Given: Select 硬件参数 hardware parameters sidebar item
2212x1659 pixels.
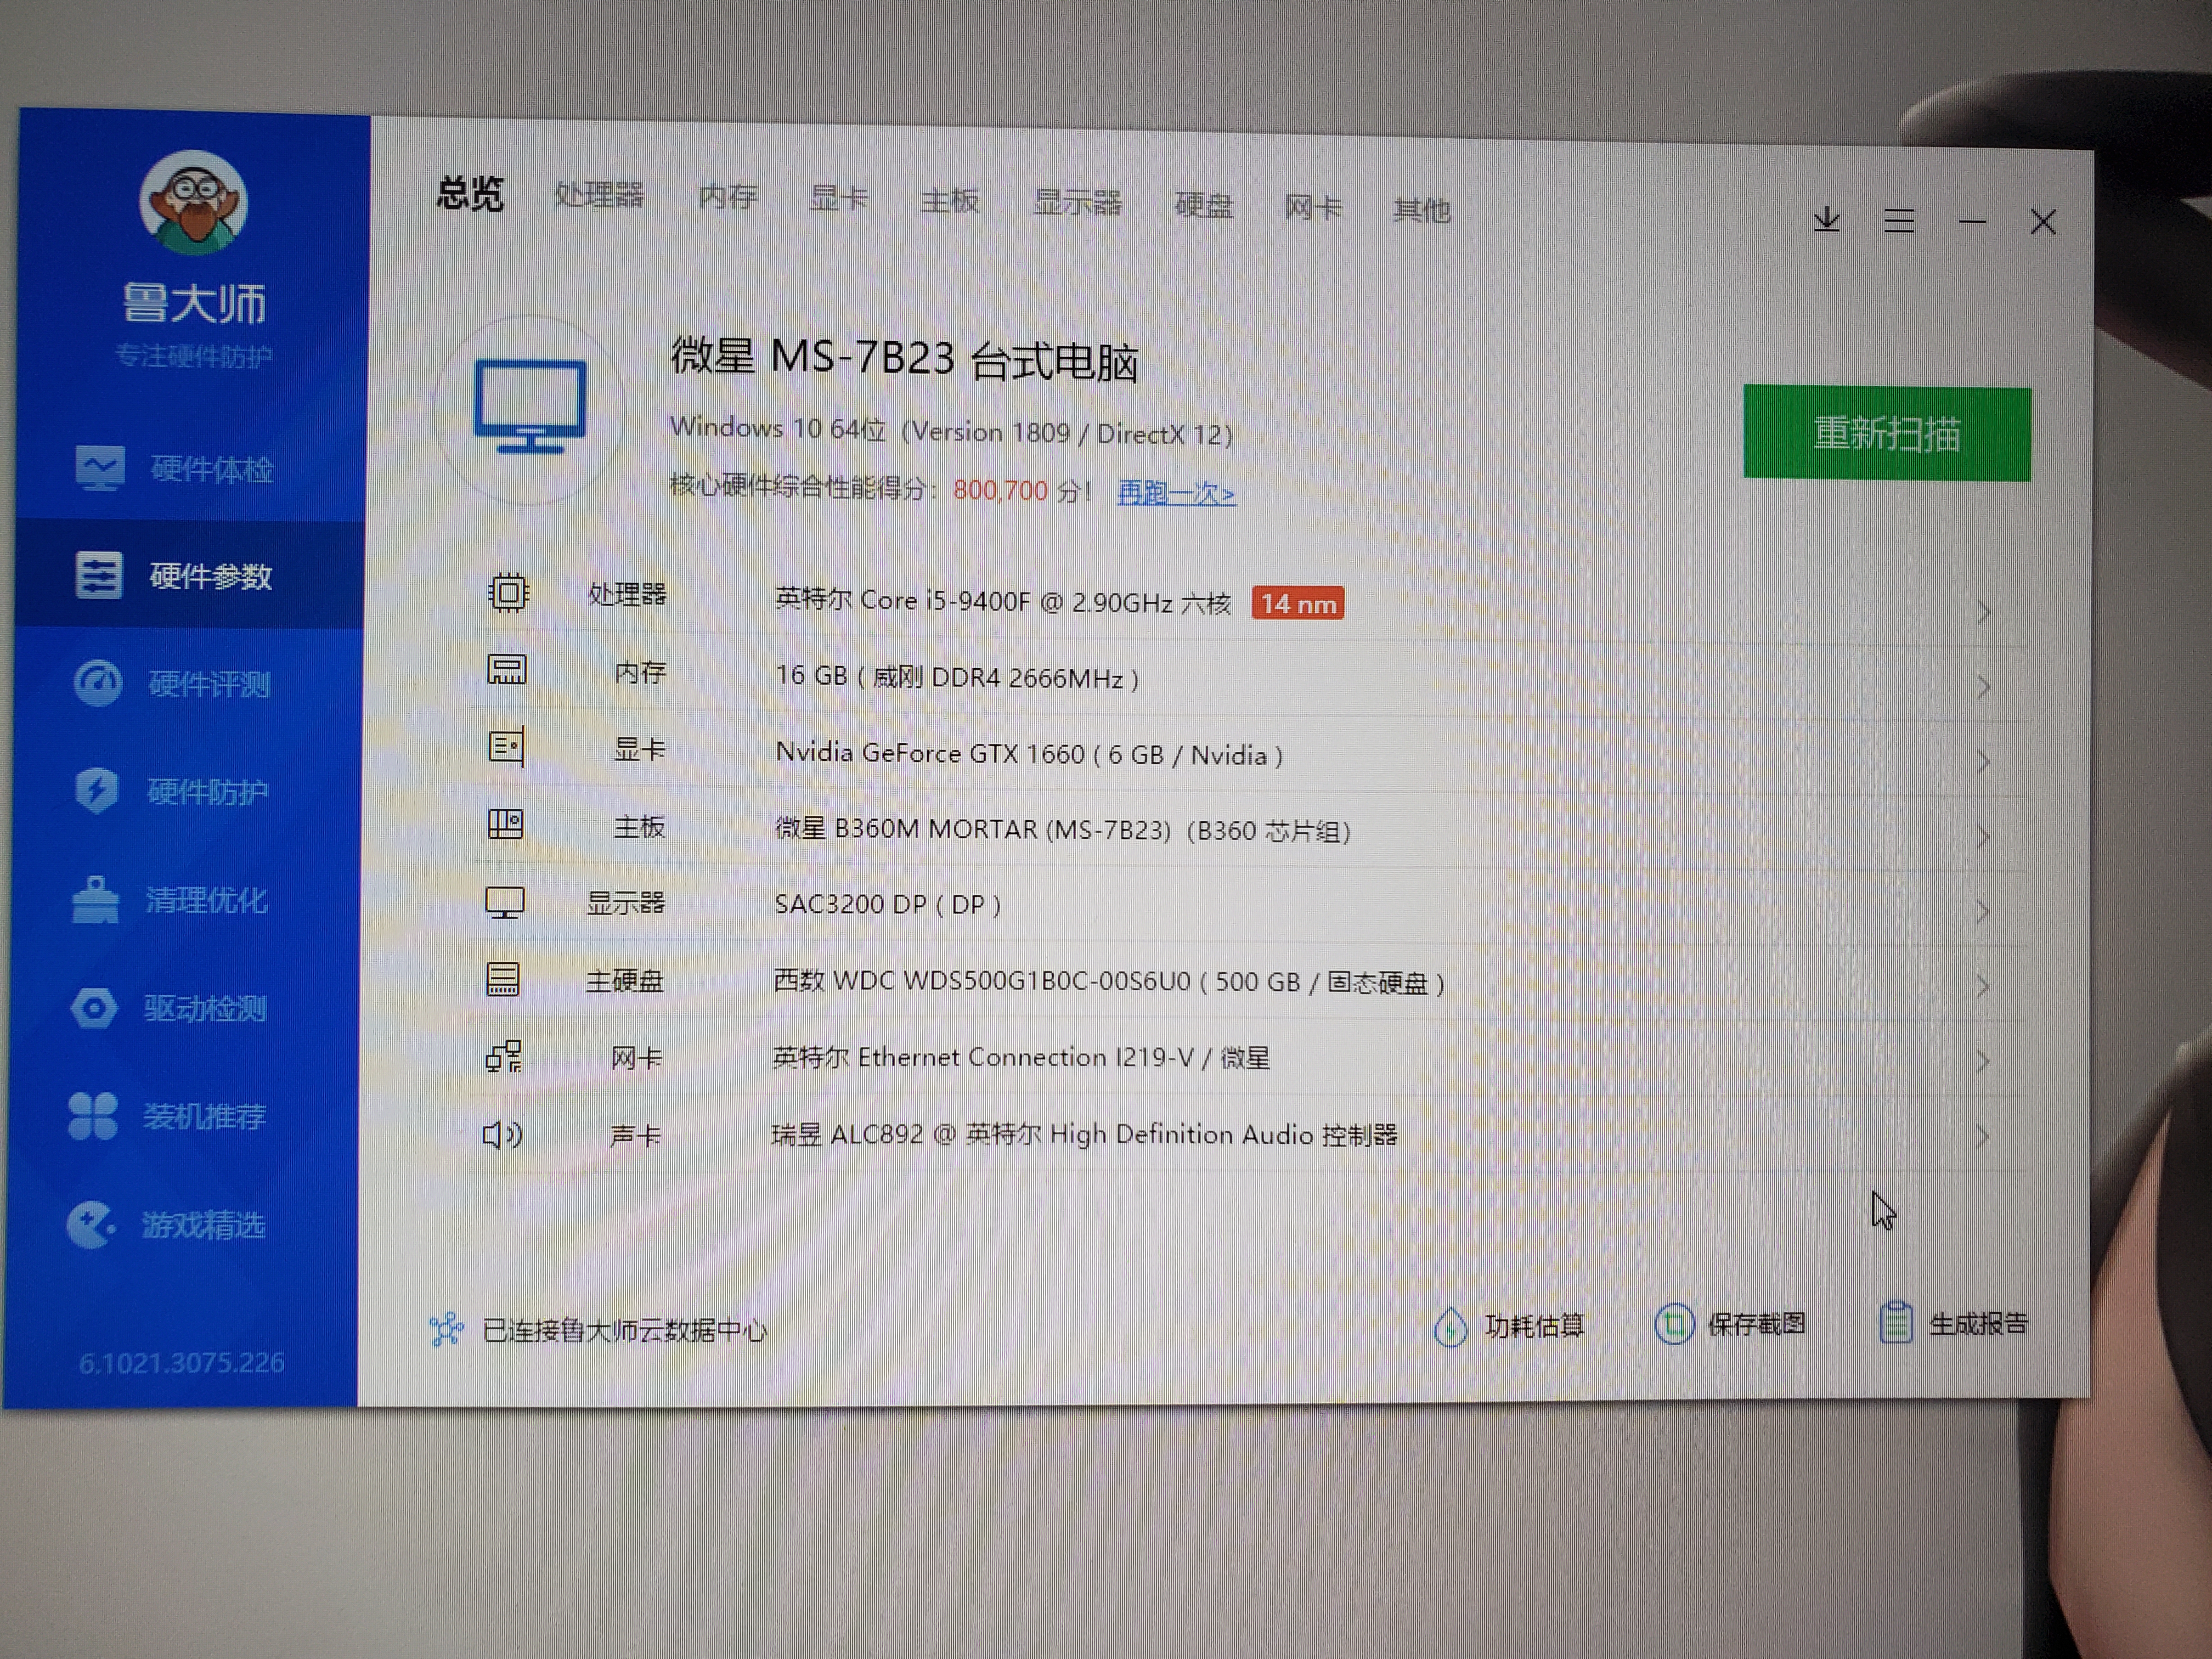Looking at the screenshot, I should (x=189, y=575).
